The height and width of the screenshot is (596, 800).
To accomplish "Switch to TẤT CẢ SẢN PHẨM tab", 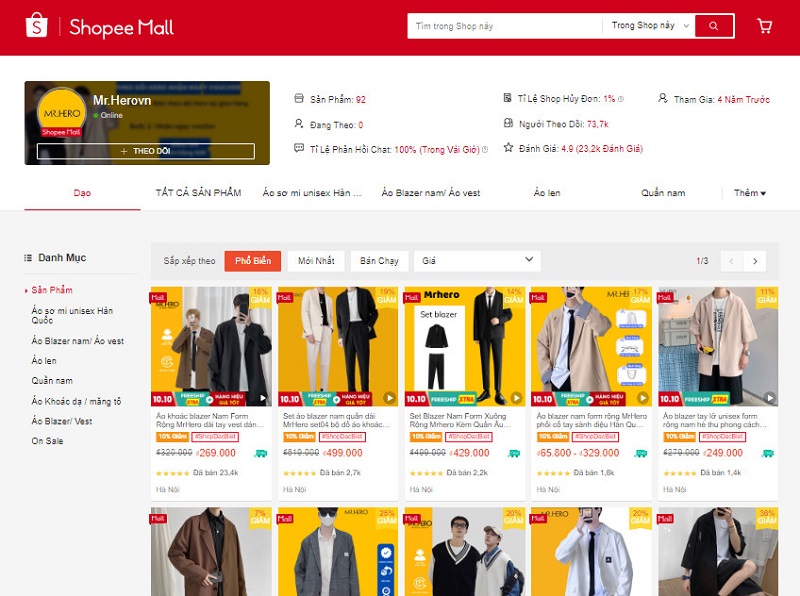I will pyautogui.click(x=198, y=193).
